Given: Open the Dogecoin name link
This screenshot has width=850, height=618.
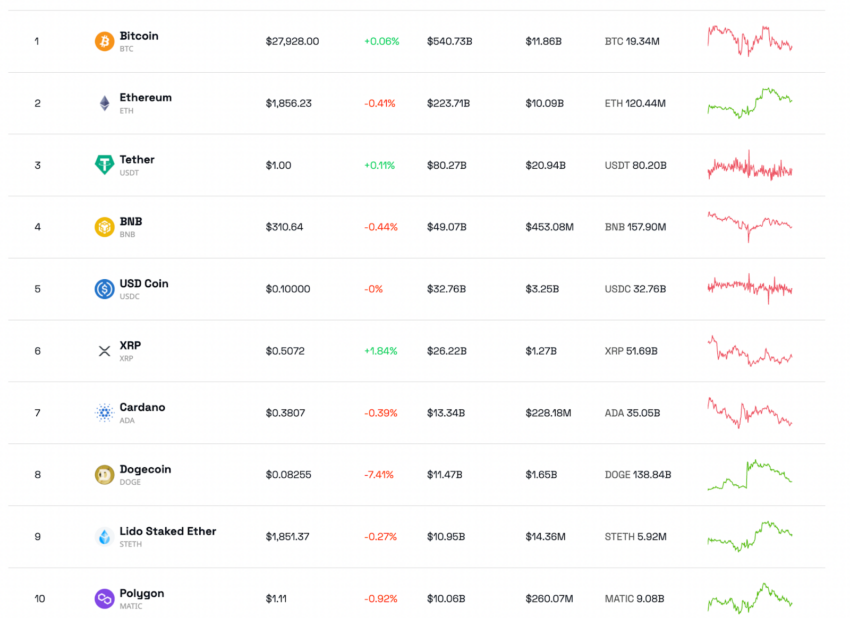Looking at the screenshot, I should 145,469.
